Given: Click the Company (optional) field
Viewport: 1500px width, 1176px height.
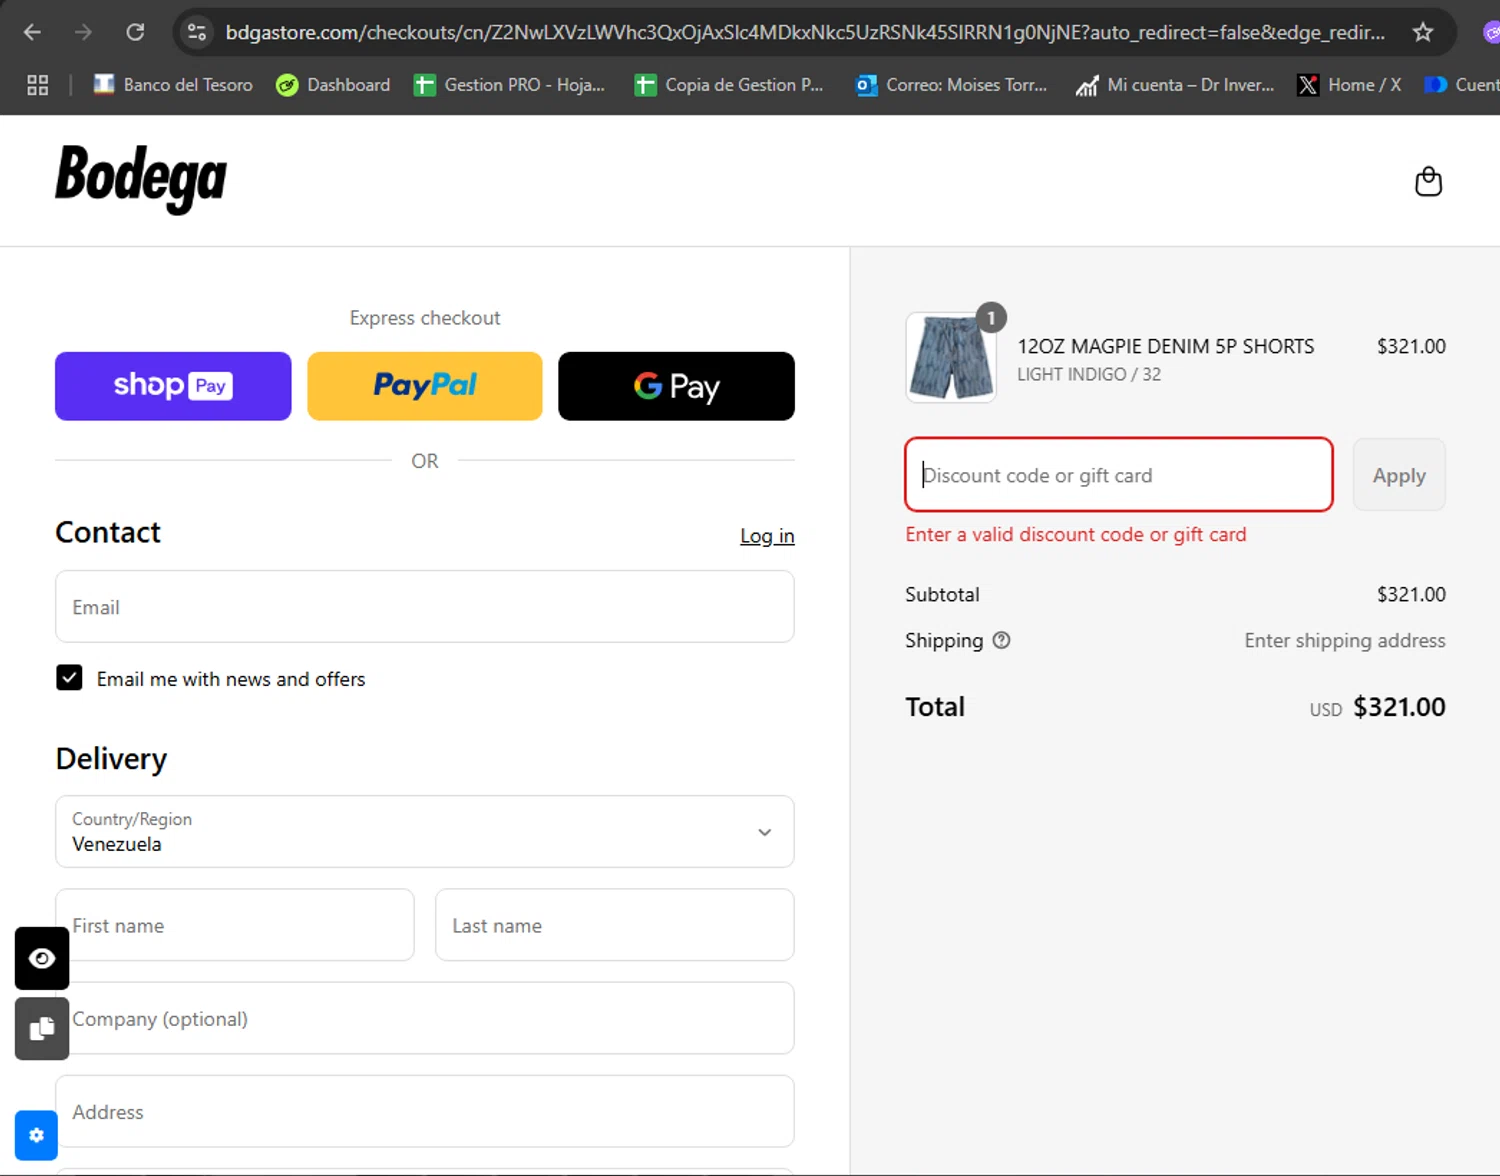Looking at the screenshot, I should (x=425, y=1018).
